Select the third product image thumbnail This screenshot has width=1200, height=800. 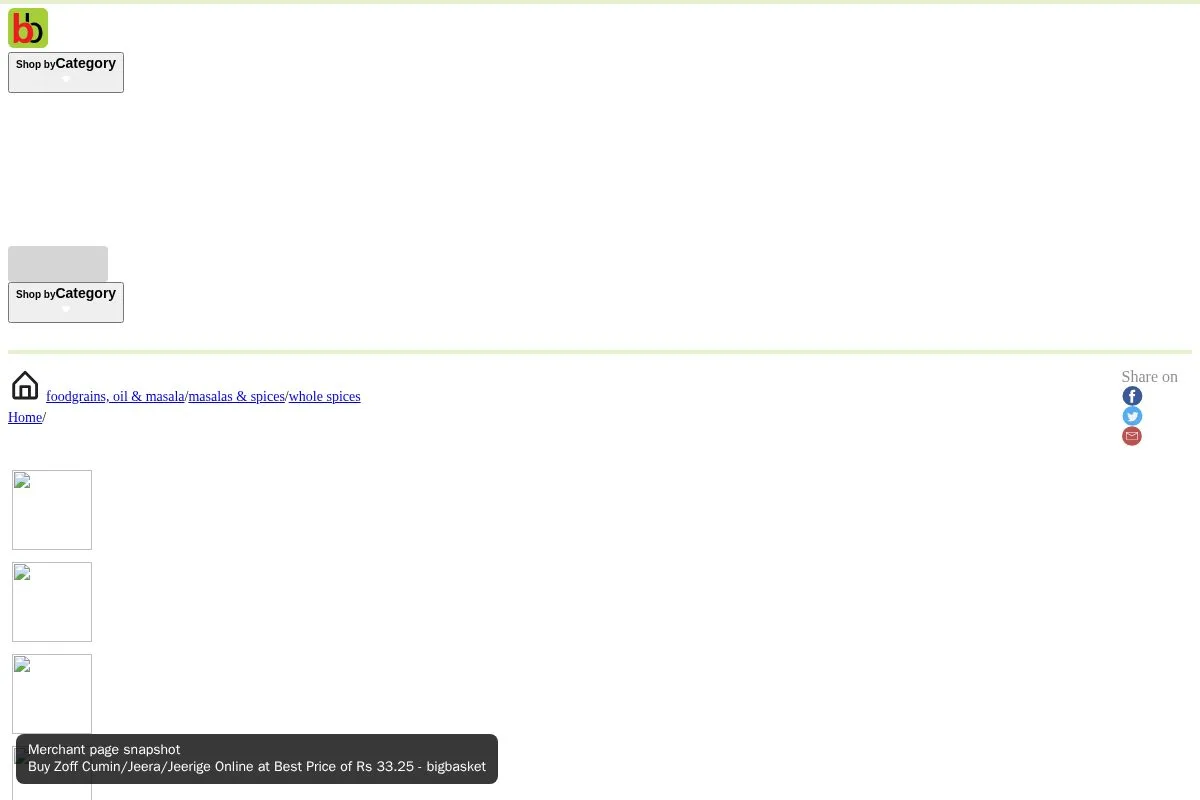(52, 694)
